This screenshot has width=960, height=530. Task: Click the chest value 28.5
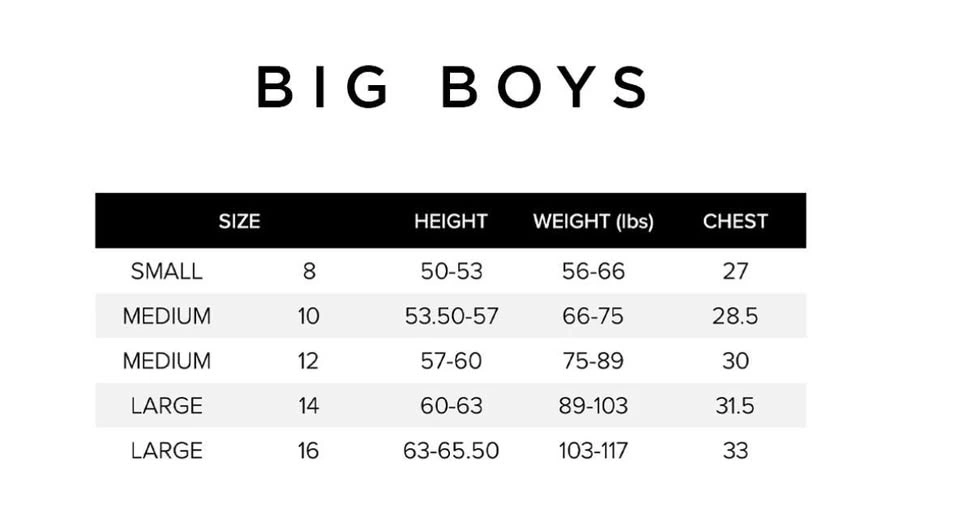pos(735,316)
